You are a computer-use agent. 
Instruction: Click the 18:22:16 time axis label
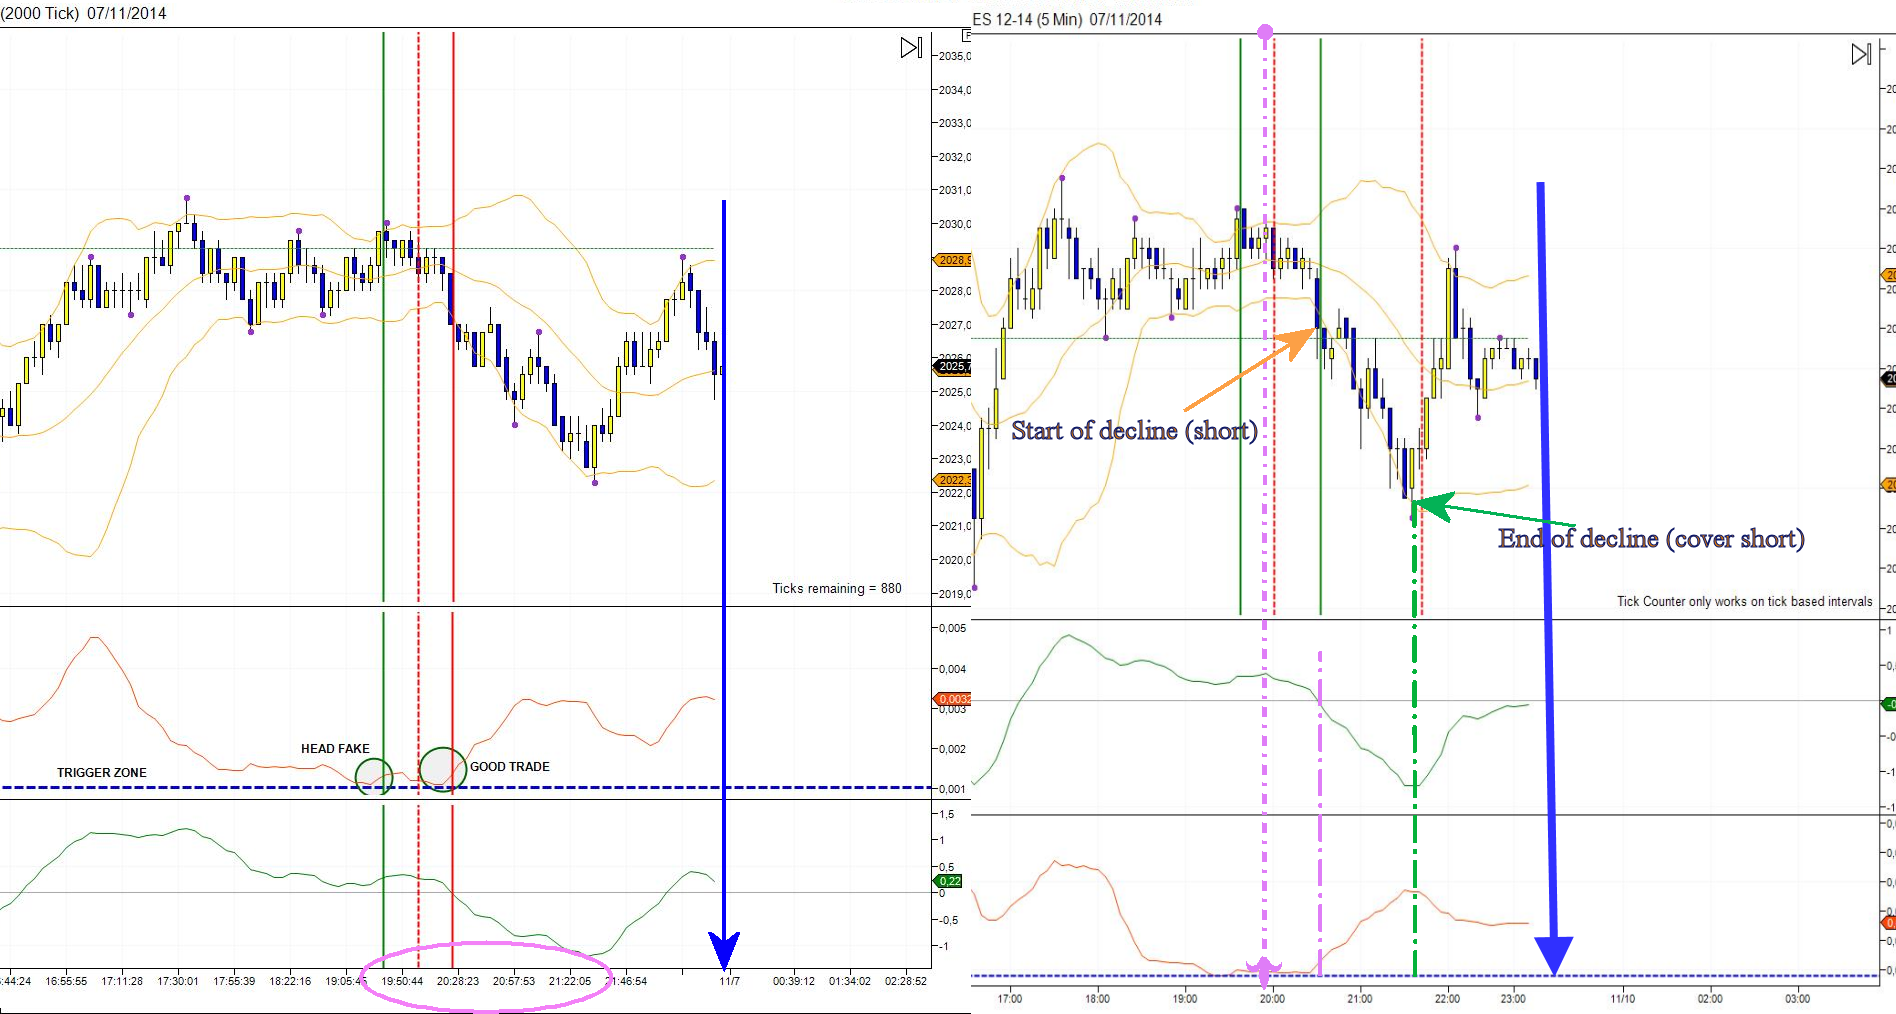pos(290,981)
